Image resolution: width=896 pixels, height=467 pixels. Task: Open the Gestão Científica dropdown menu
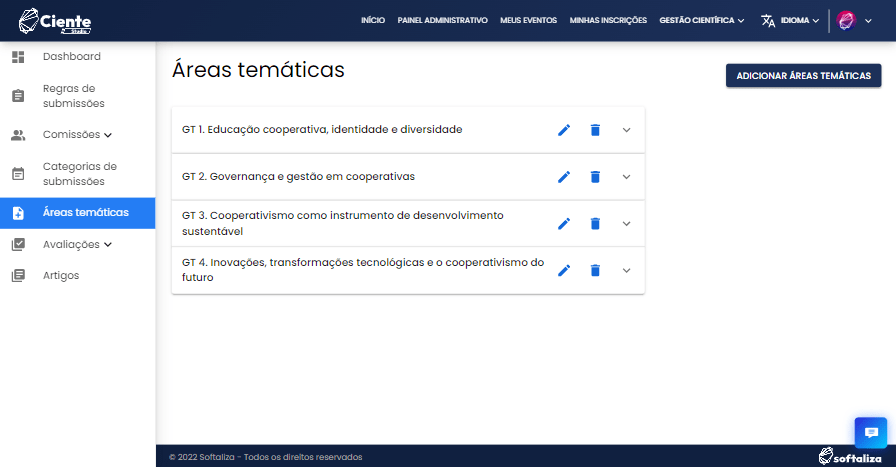[702, 21]
